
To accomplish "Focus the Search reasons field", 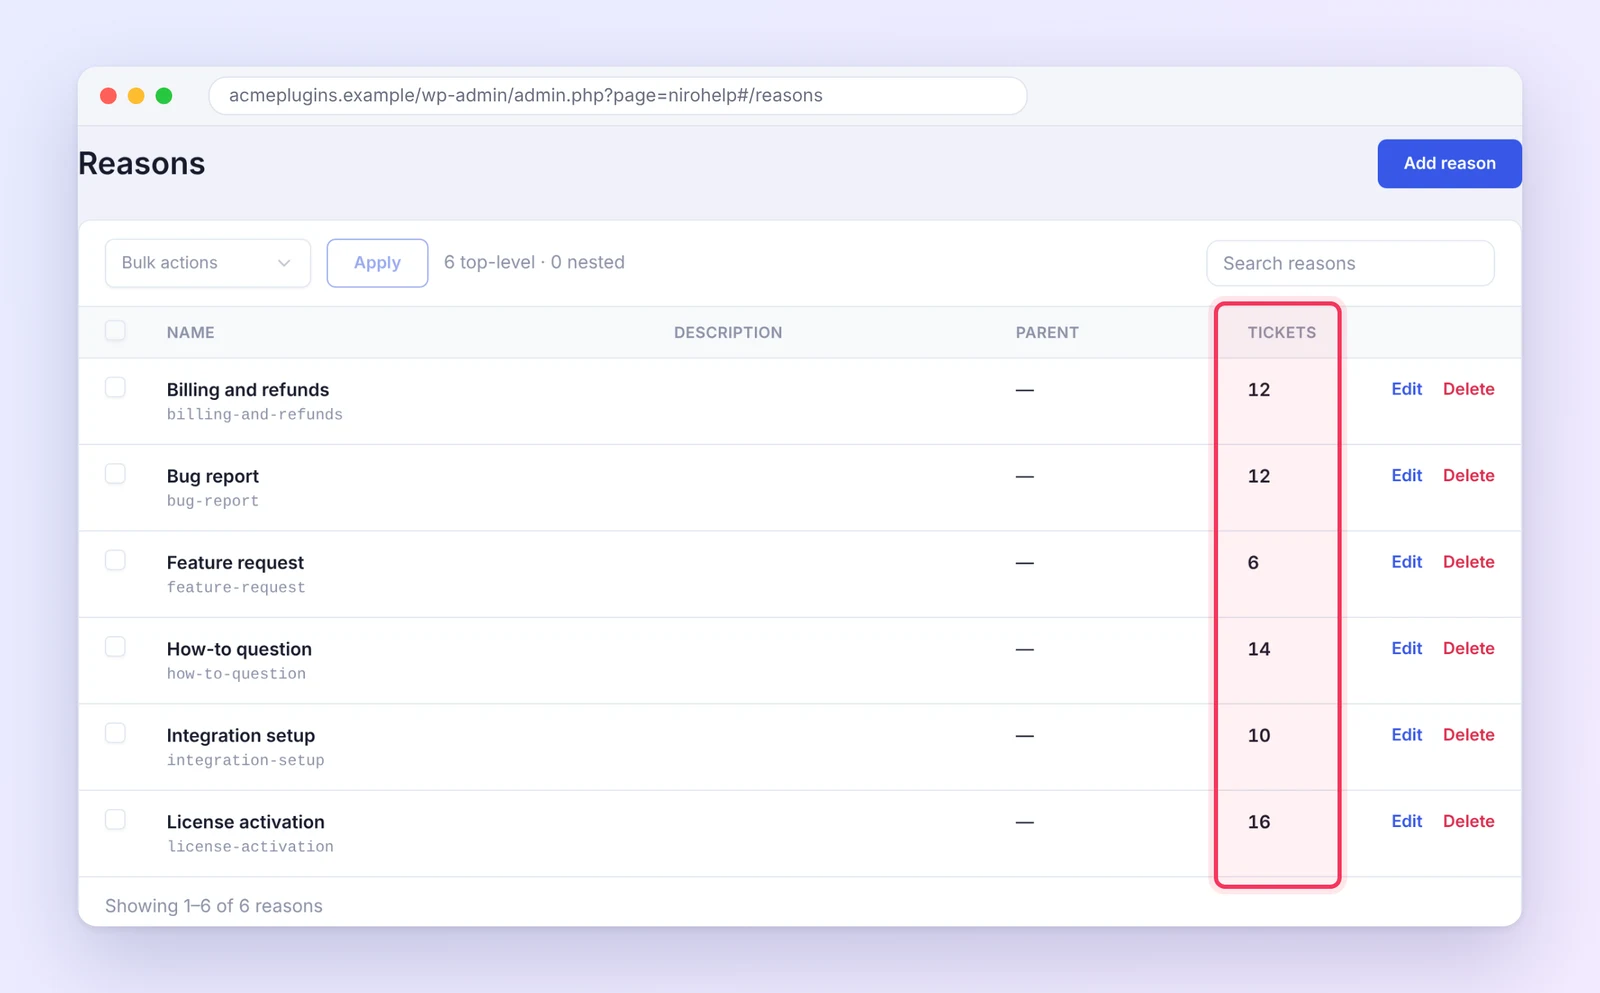I will pos(1350,263).
